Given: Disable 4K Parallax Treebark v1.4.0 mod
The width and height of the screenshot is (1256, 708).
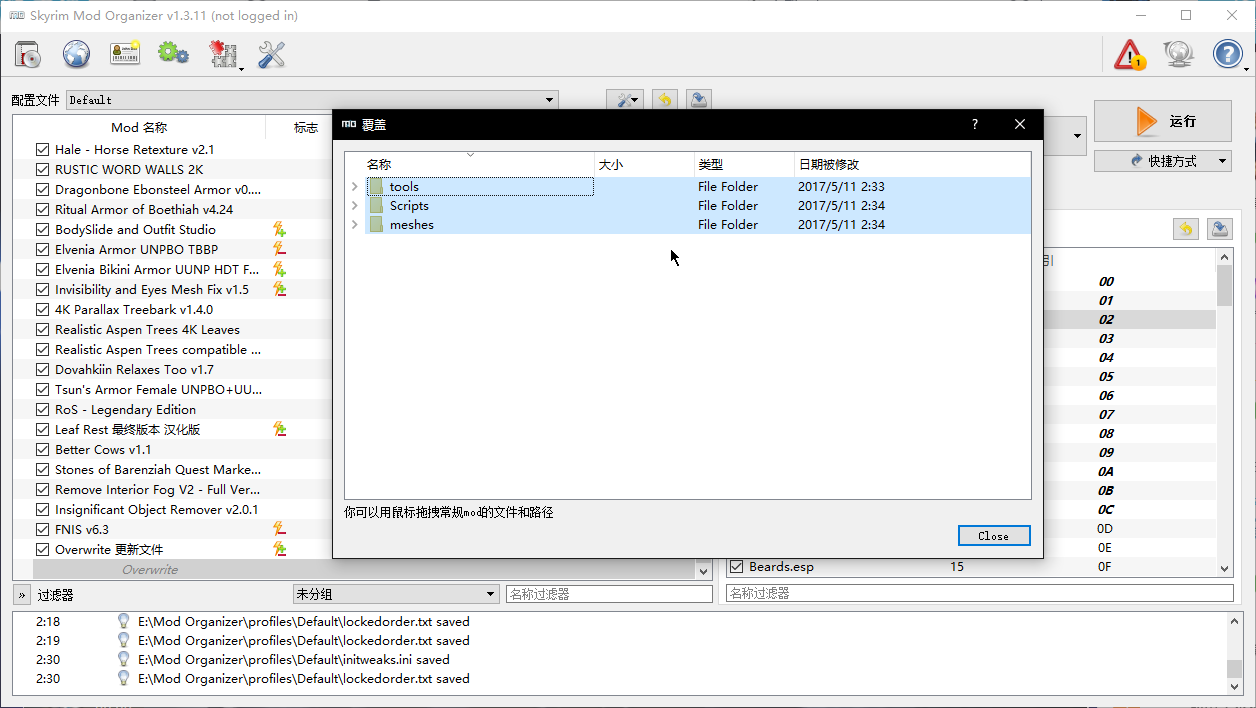Looking at the screenshot, I should (x=42, y=309).
